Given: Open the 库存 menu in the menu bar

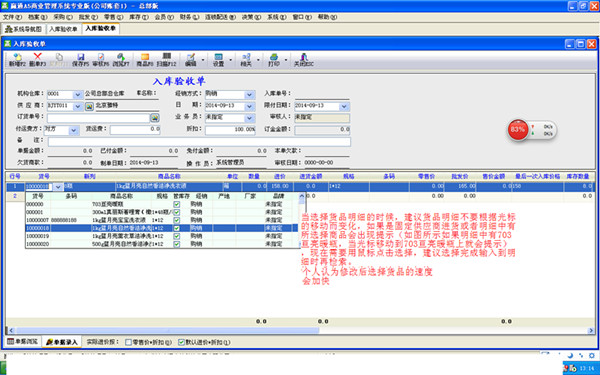Looking at the screenshot, I should coord(139,17).
